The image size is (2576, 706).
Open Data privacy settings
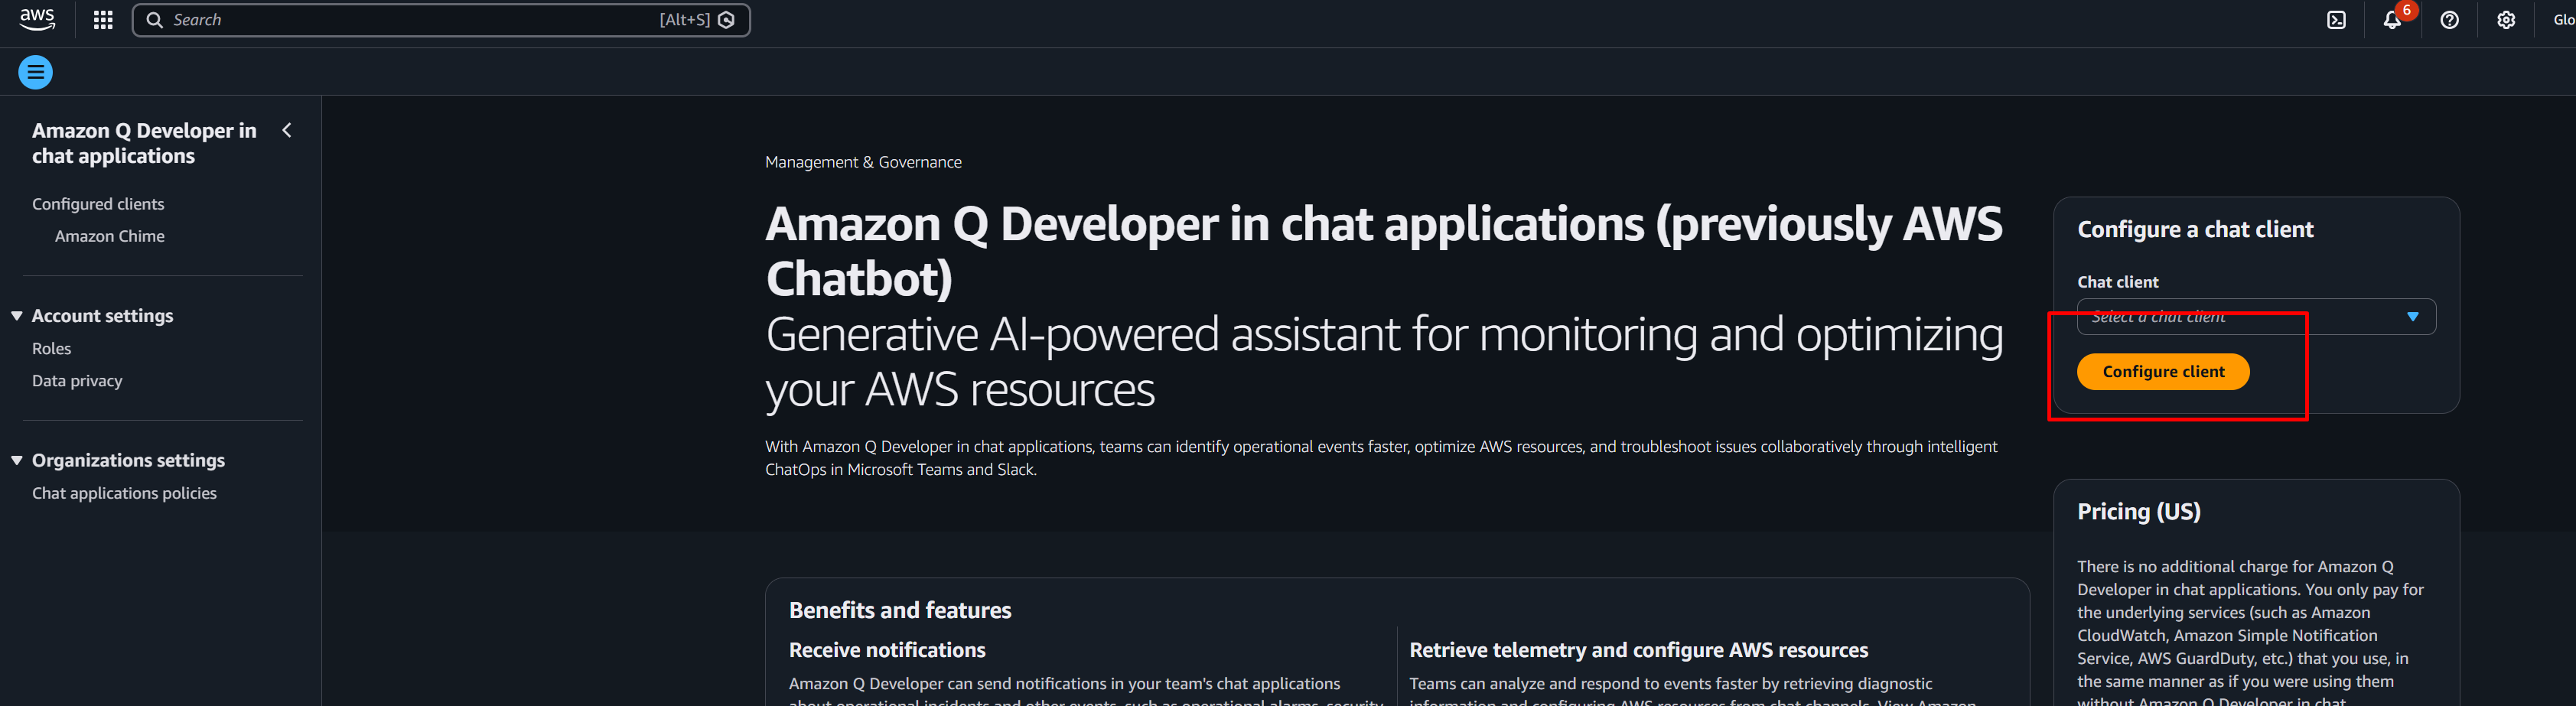coord(77,381)
